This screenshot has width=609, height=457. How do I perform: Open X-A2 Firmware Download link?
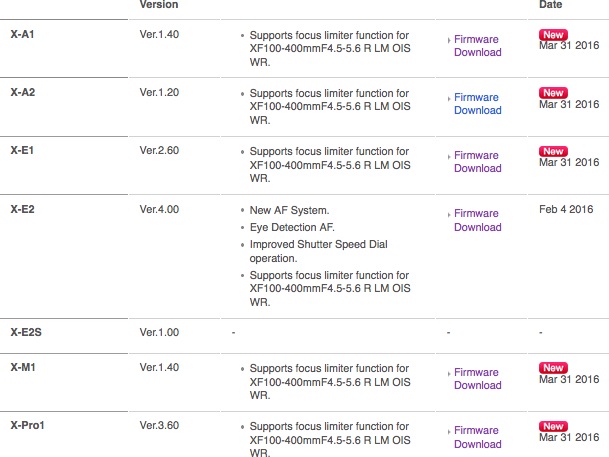coord(478,104)
